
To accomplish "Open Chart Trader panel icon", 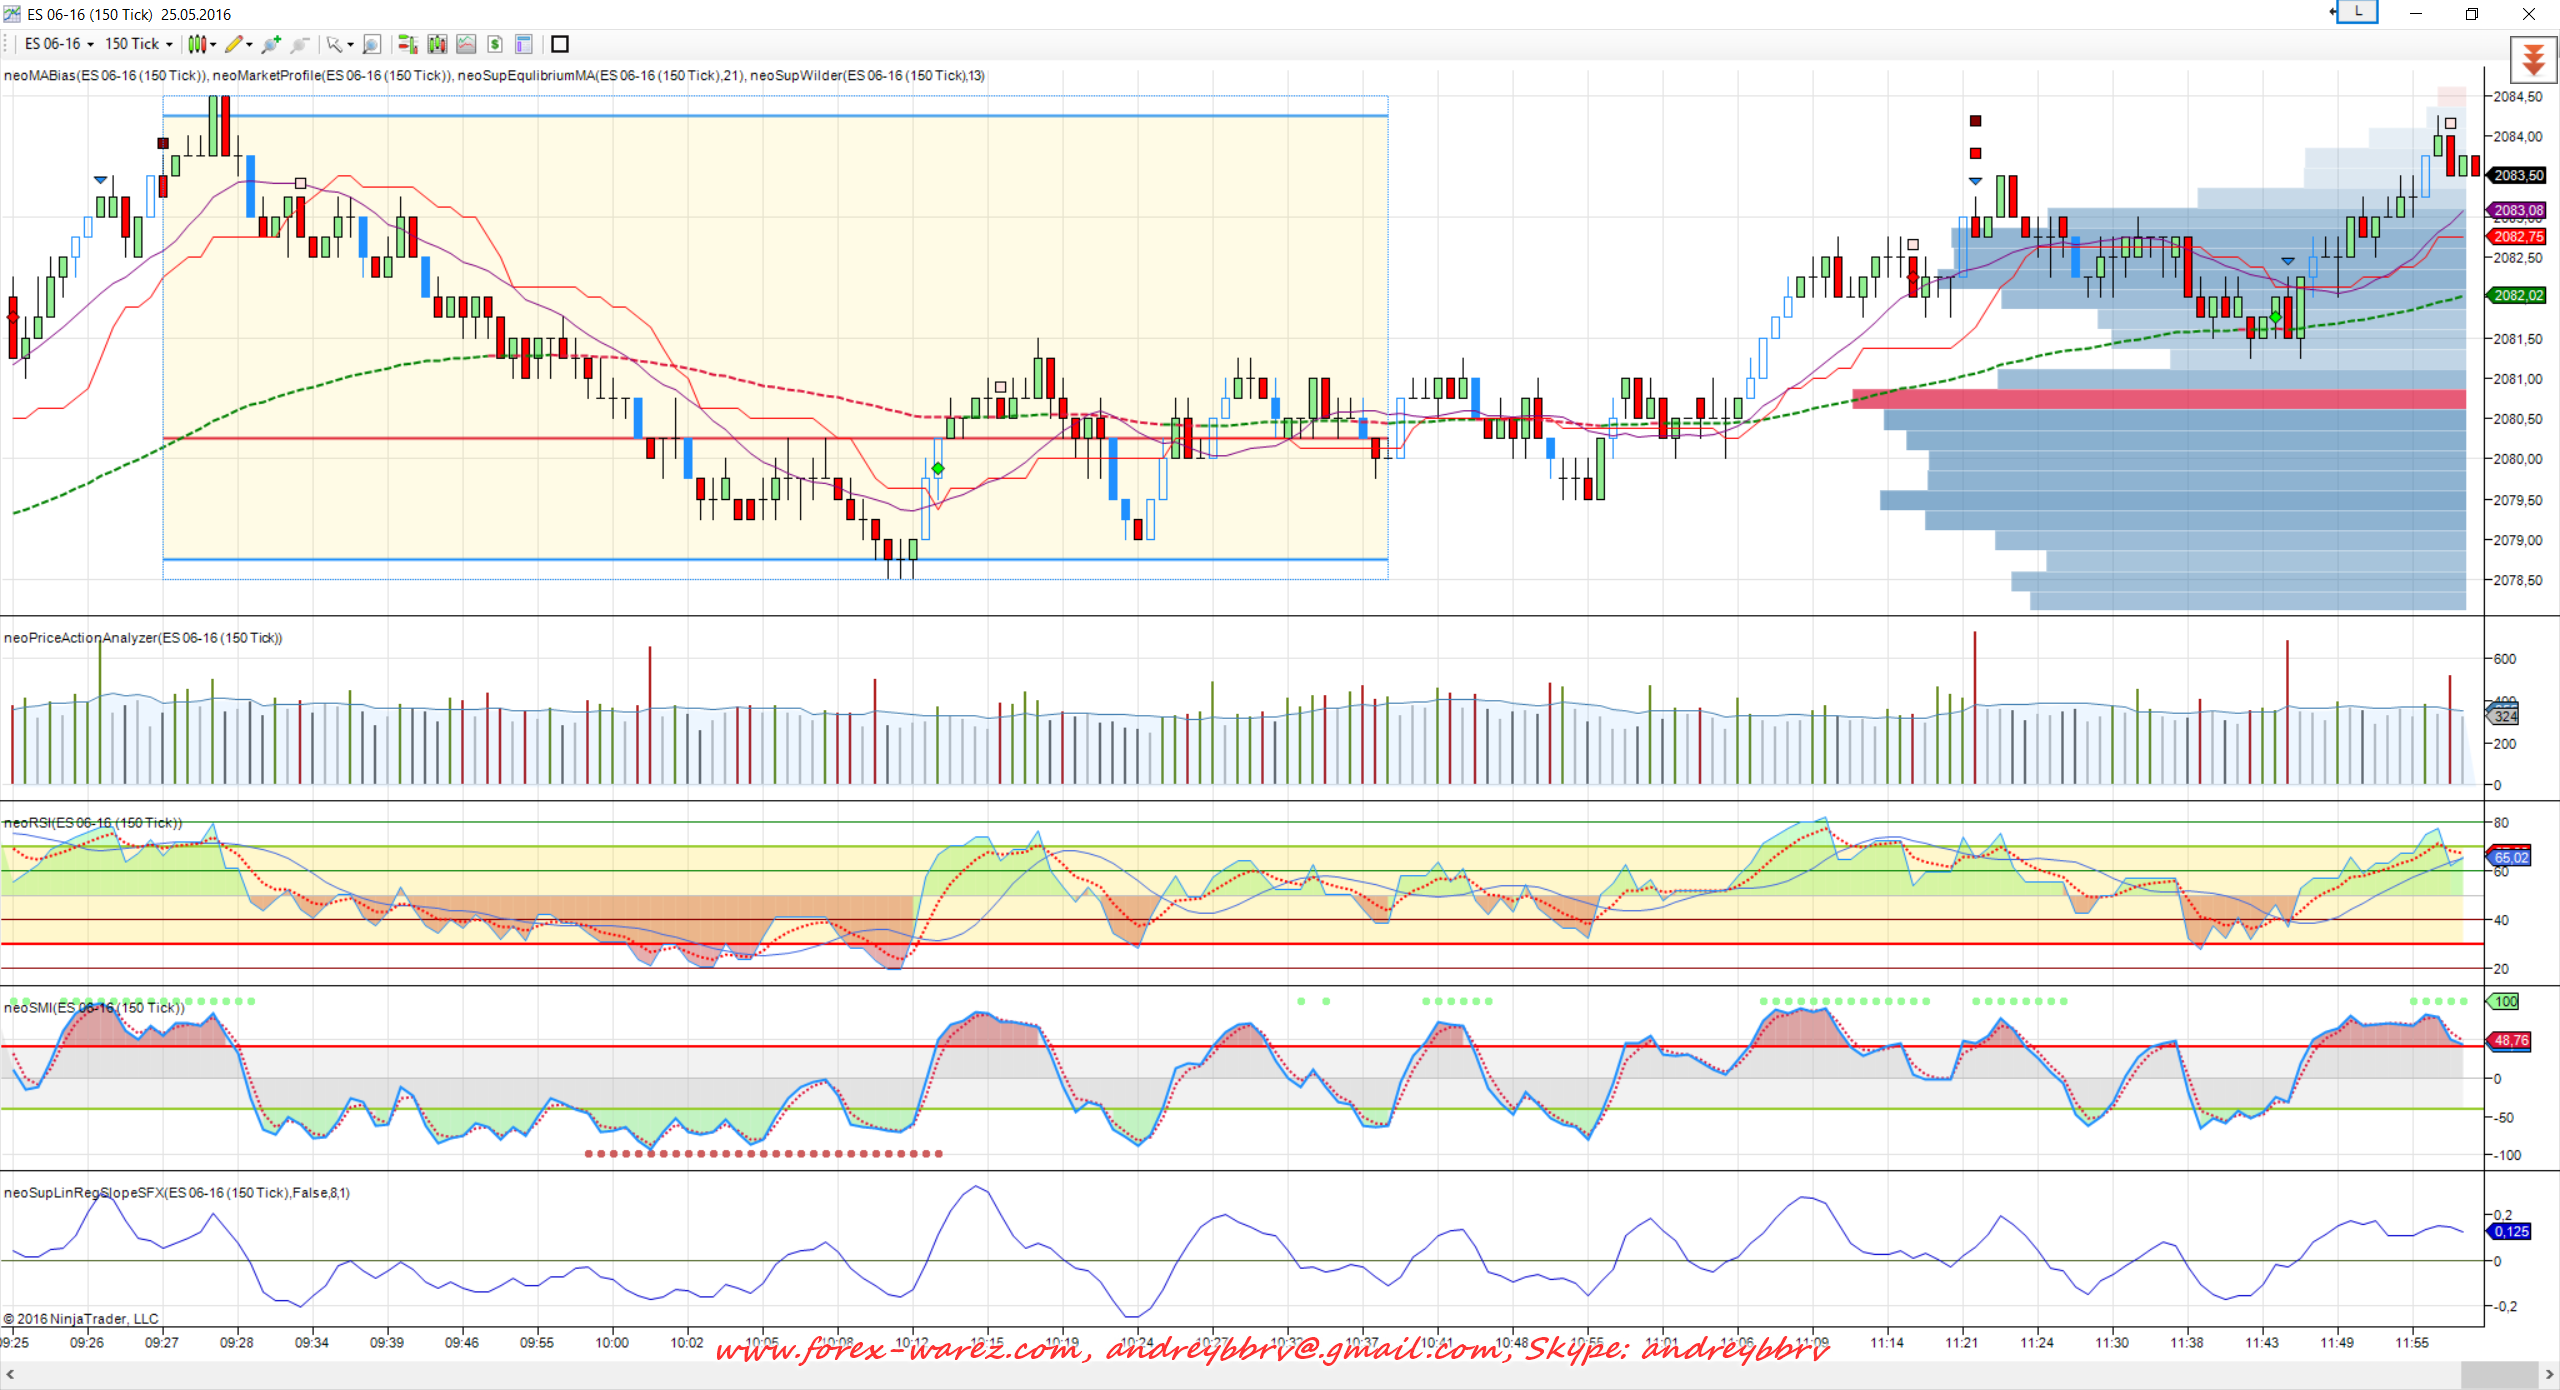I will tap(407, 44).
